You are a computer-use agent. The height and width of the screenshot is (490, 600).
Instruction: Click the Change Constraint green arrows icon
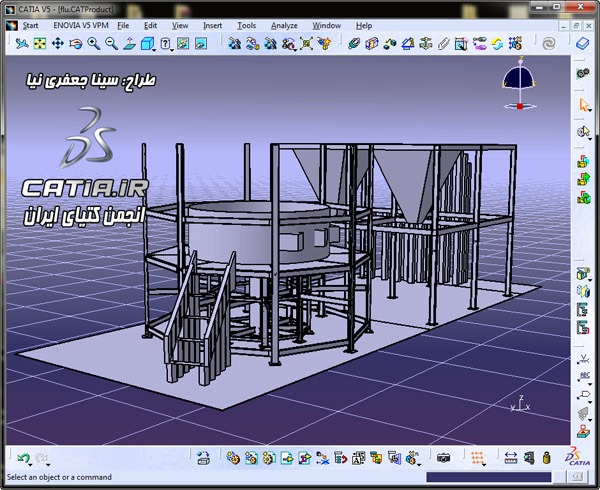coord(497,44)
